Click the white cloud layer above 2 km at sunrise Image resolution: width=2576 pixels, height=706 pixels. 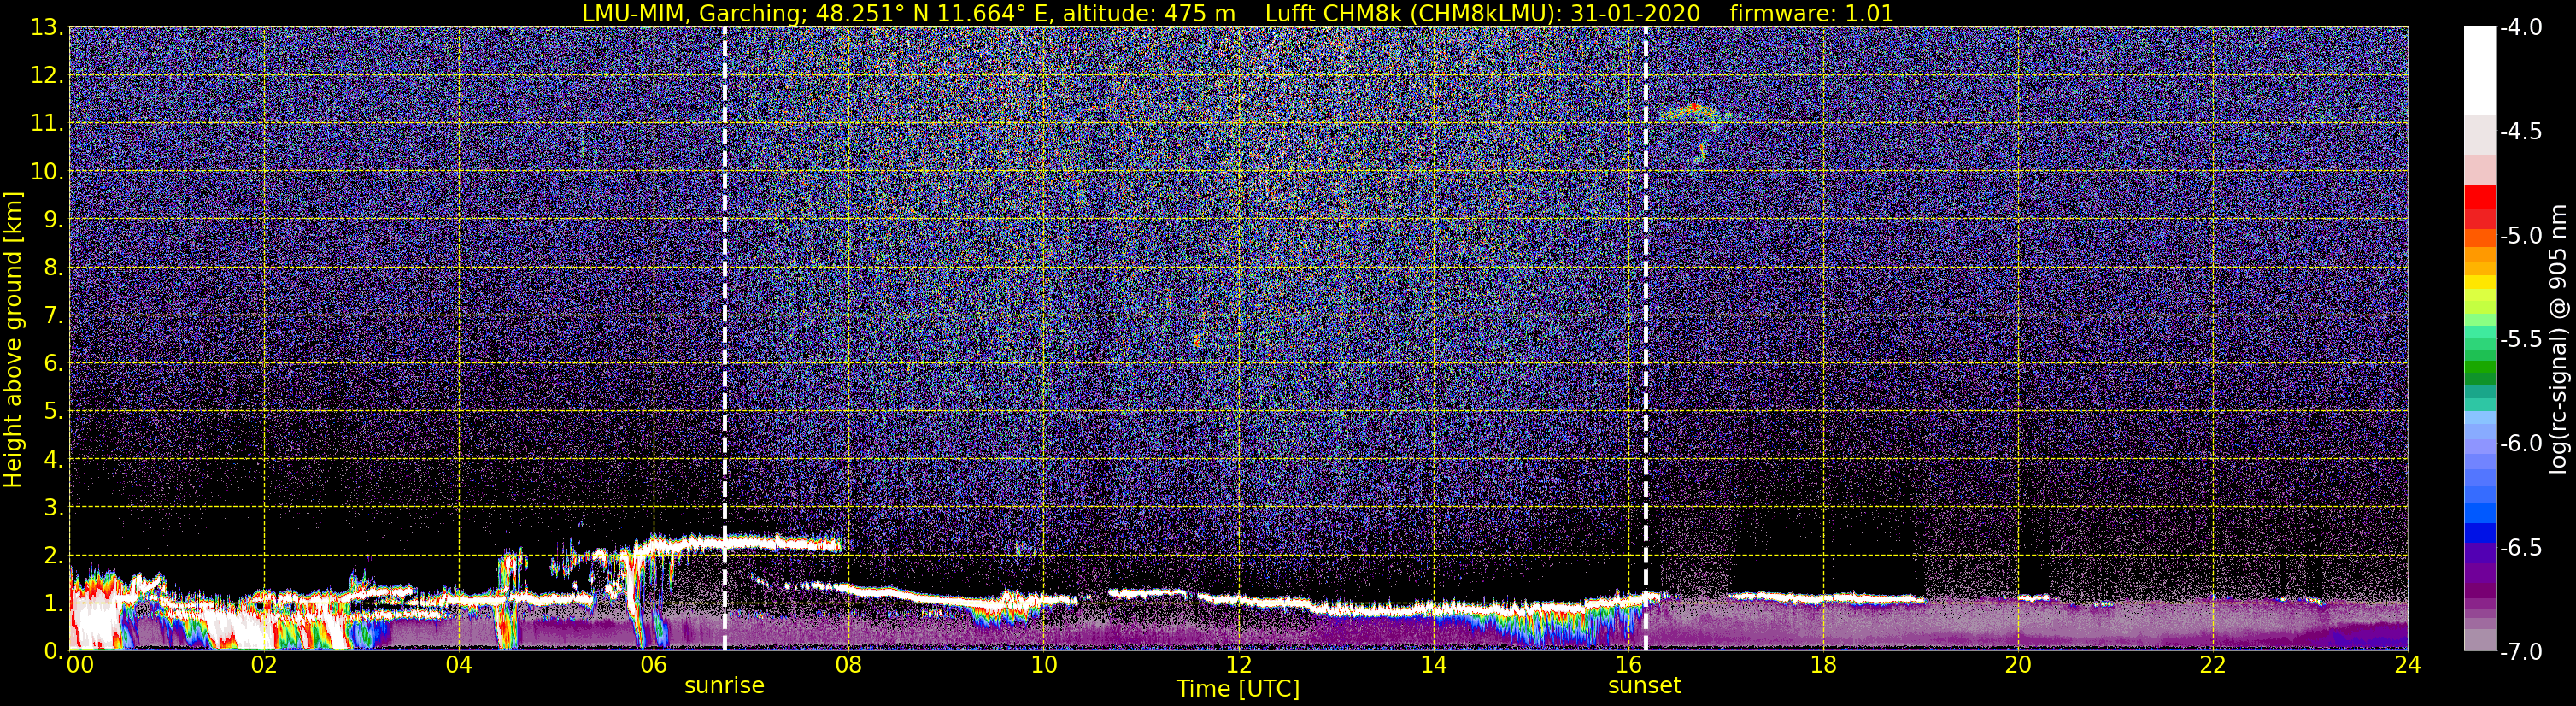coord(740,544)
